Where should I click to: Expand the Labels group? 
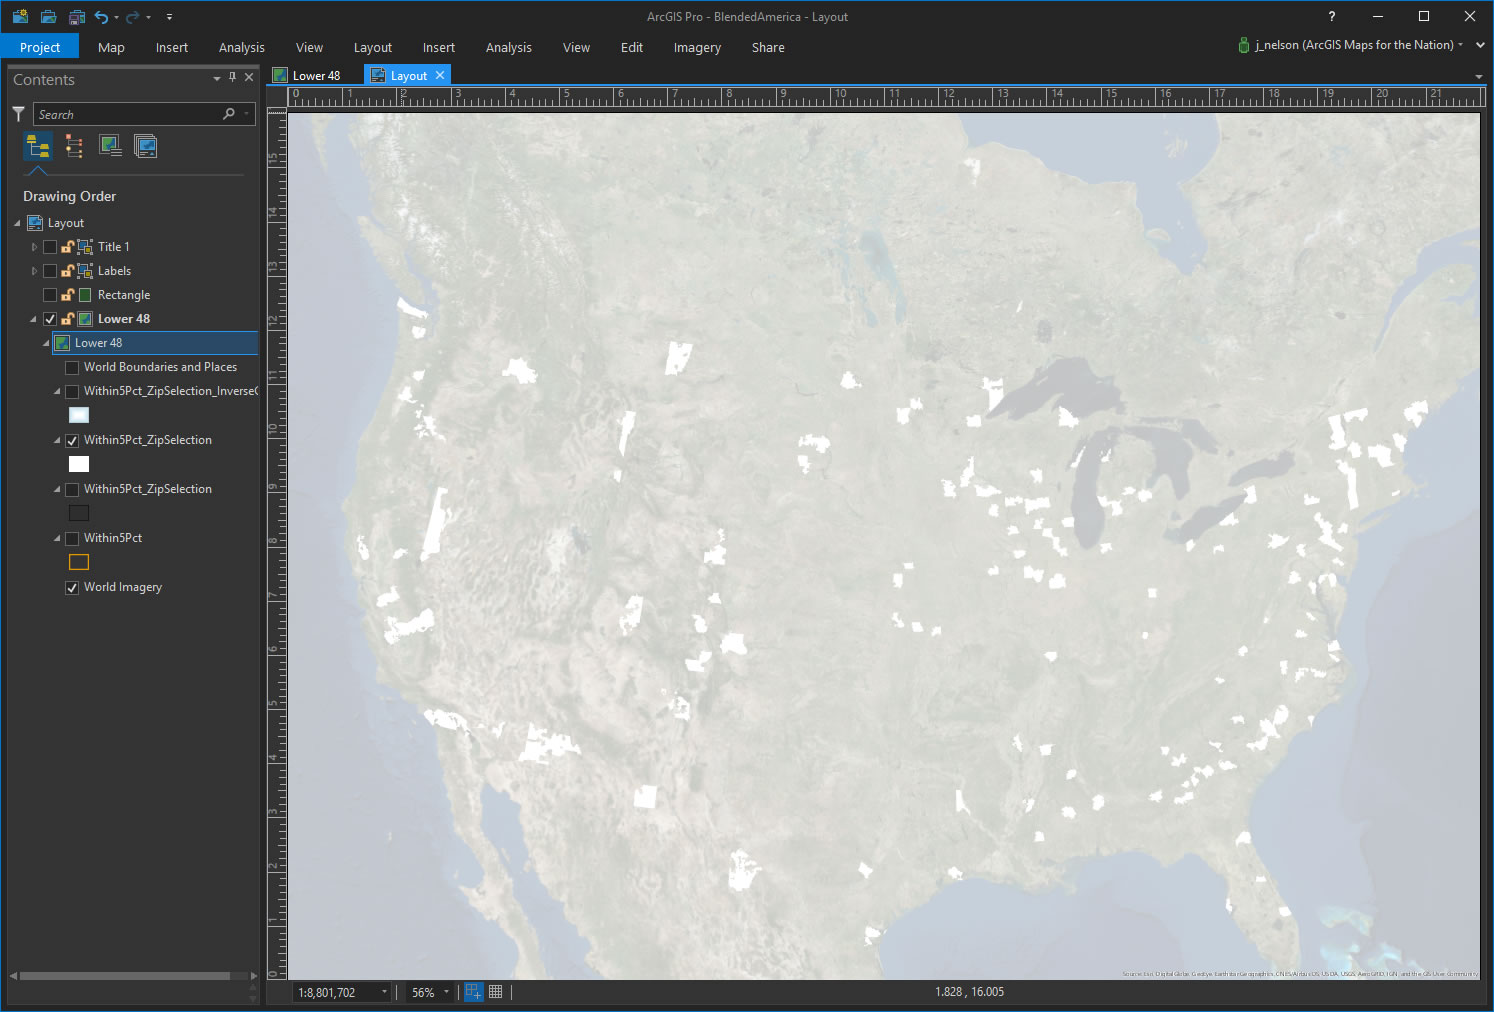click(34, 271)
